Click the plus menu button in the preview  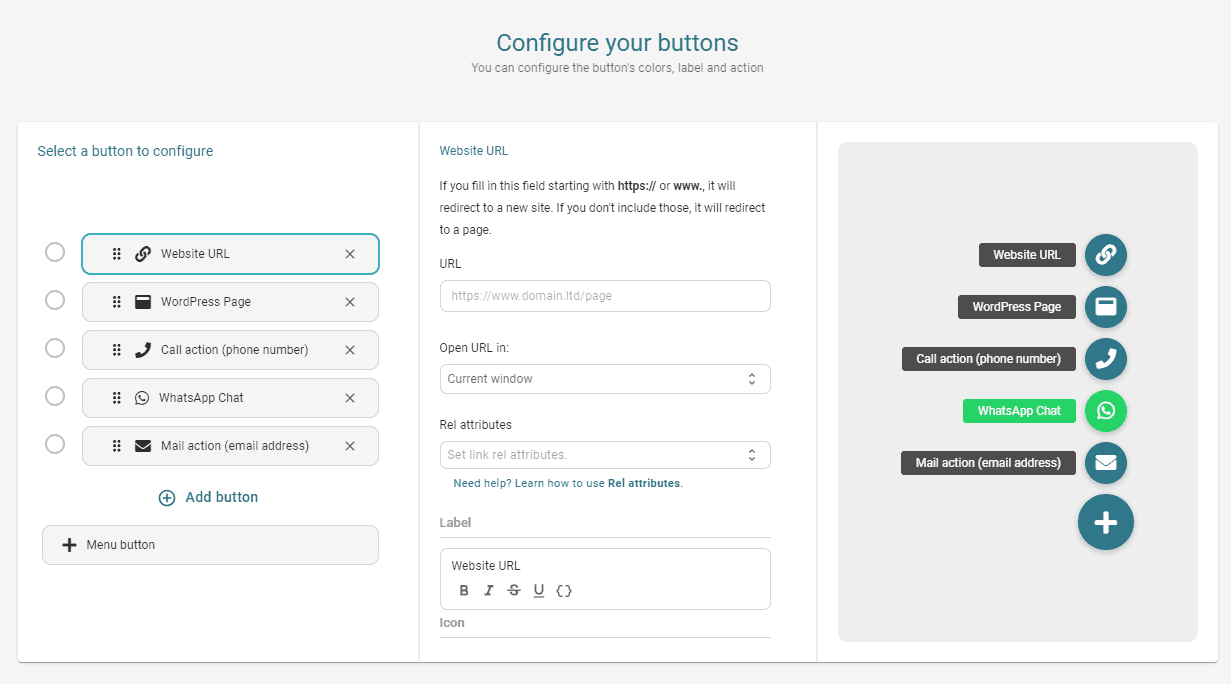pyautogui.click(x=1105, y=522)
